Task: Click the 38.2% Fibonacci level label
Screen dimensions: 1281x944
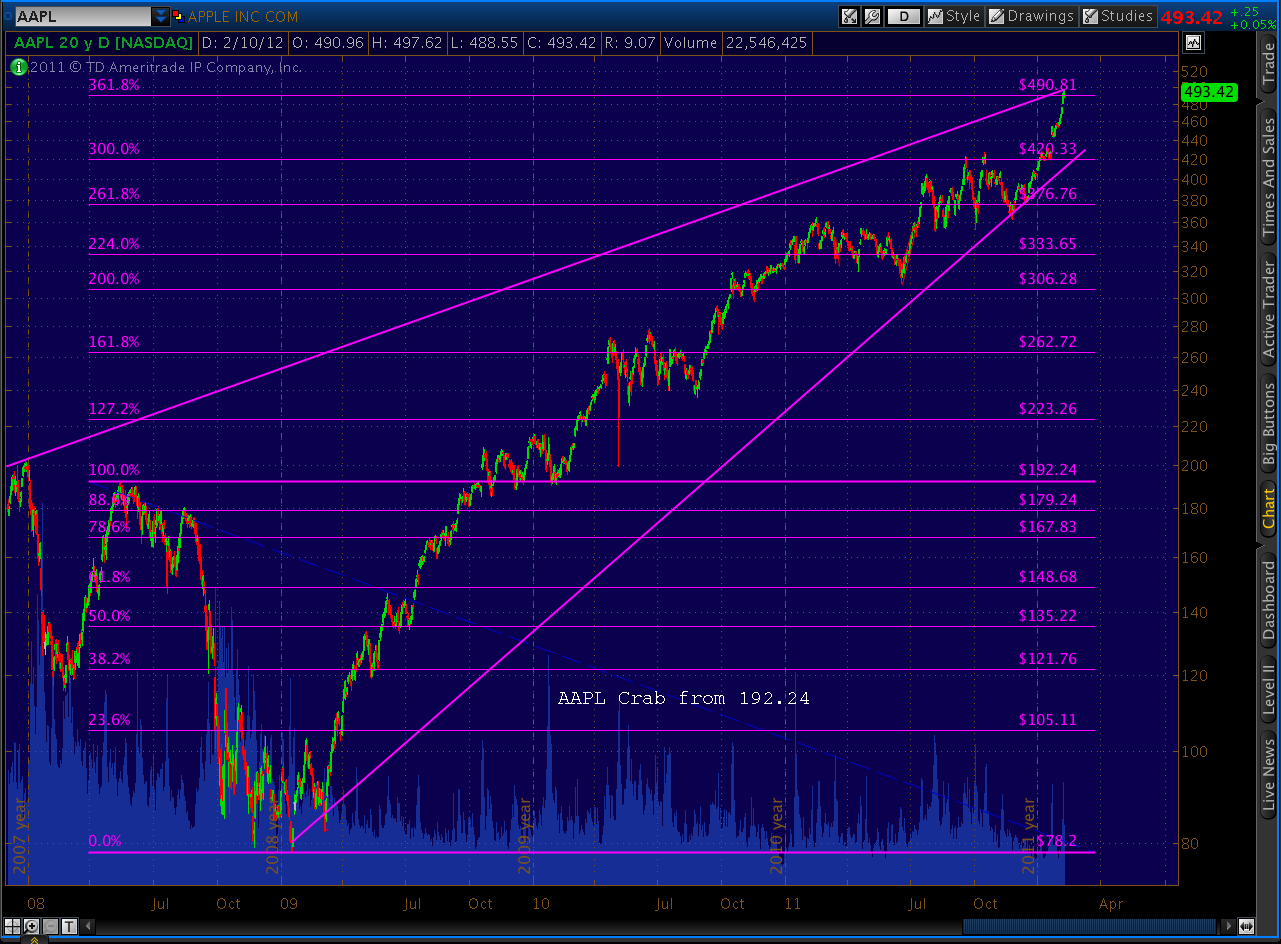Action: click(x=110, y=659)
